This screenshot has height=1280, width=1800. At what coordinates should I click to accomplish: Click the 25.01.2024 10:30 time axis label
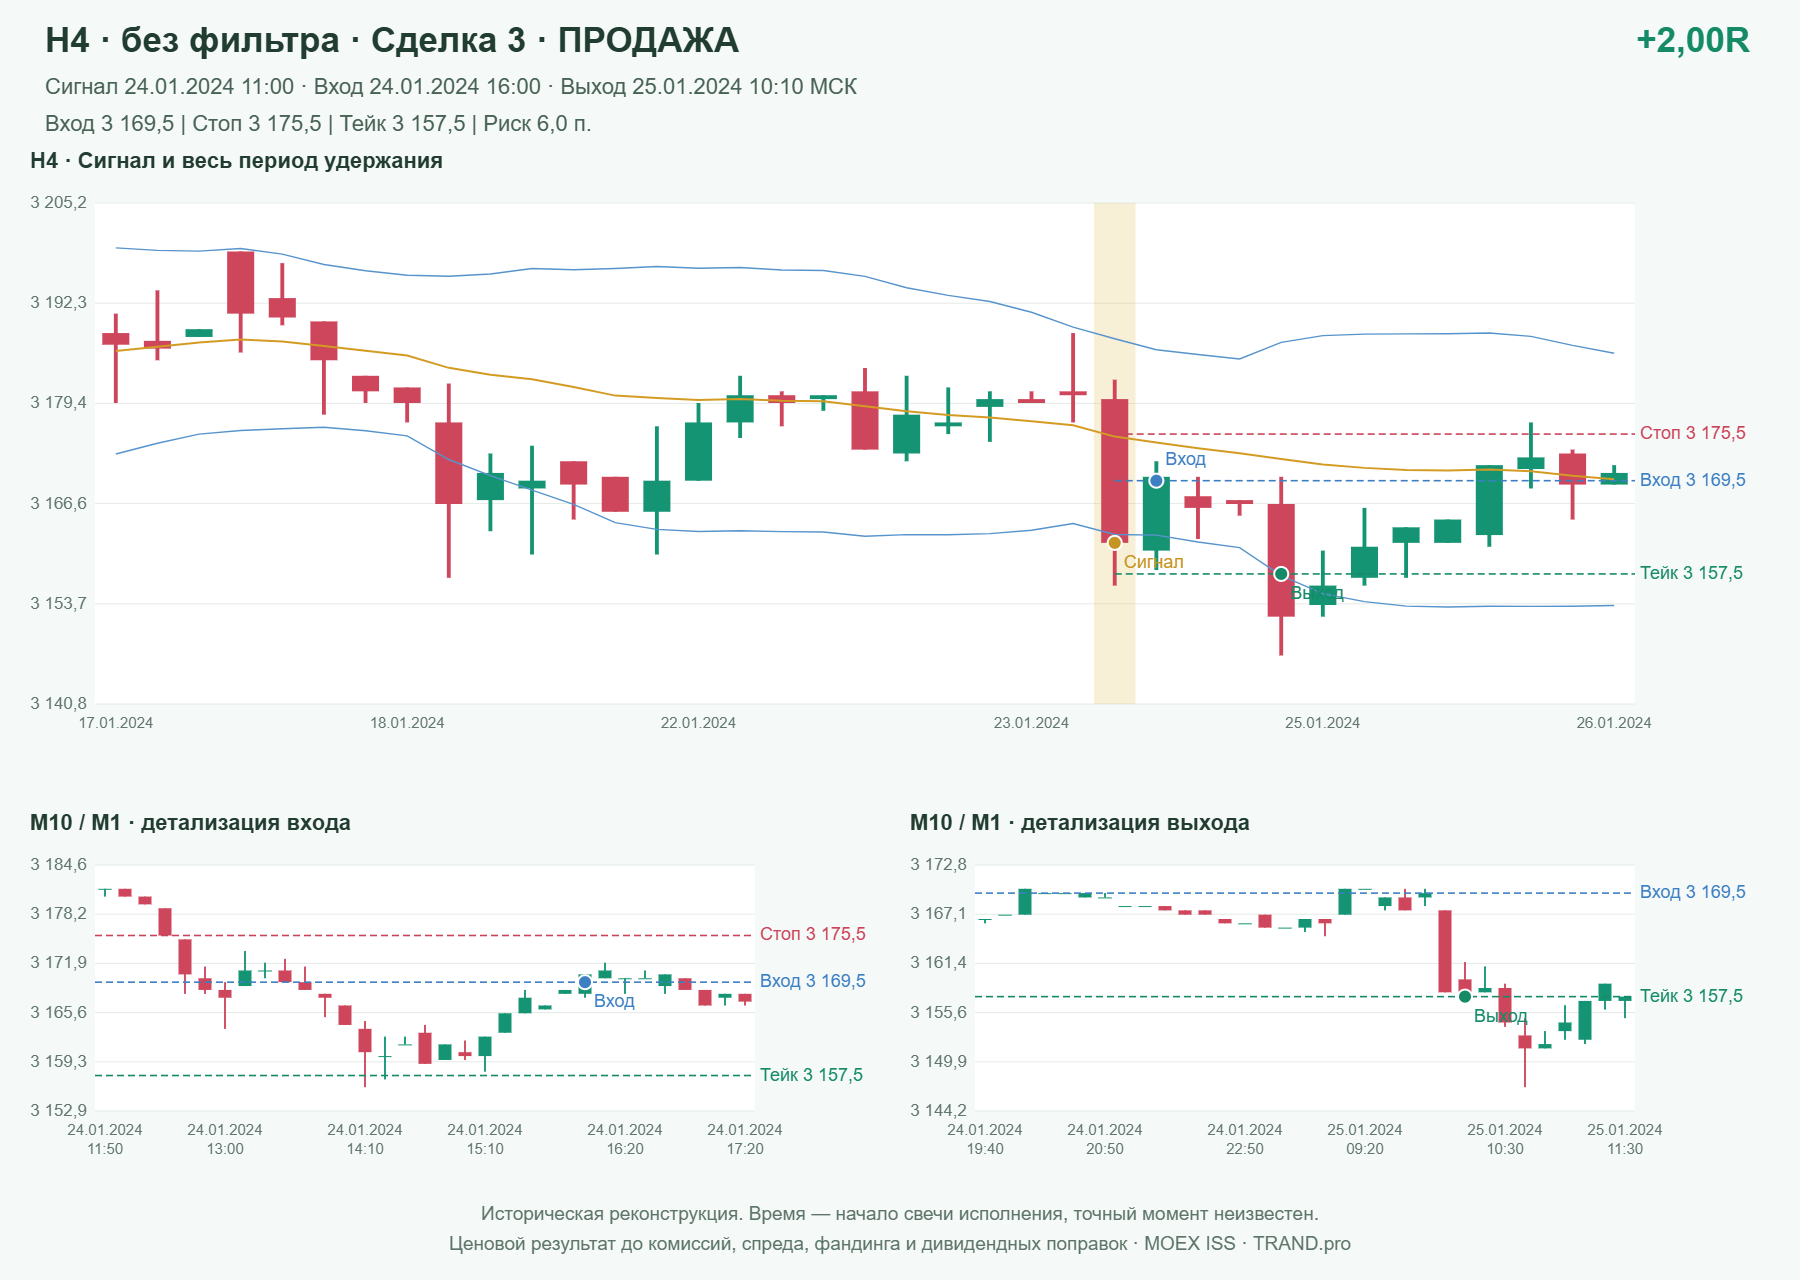[x=1505, y=1139]
